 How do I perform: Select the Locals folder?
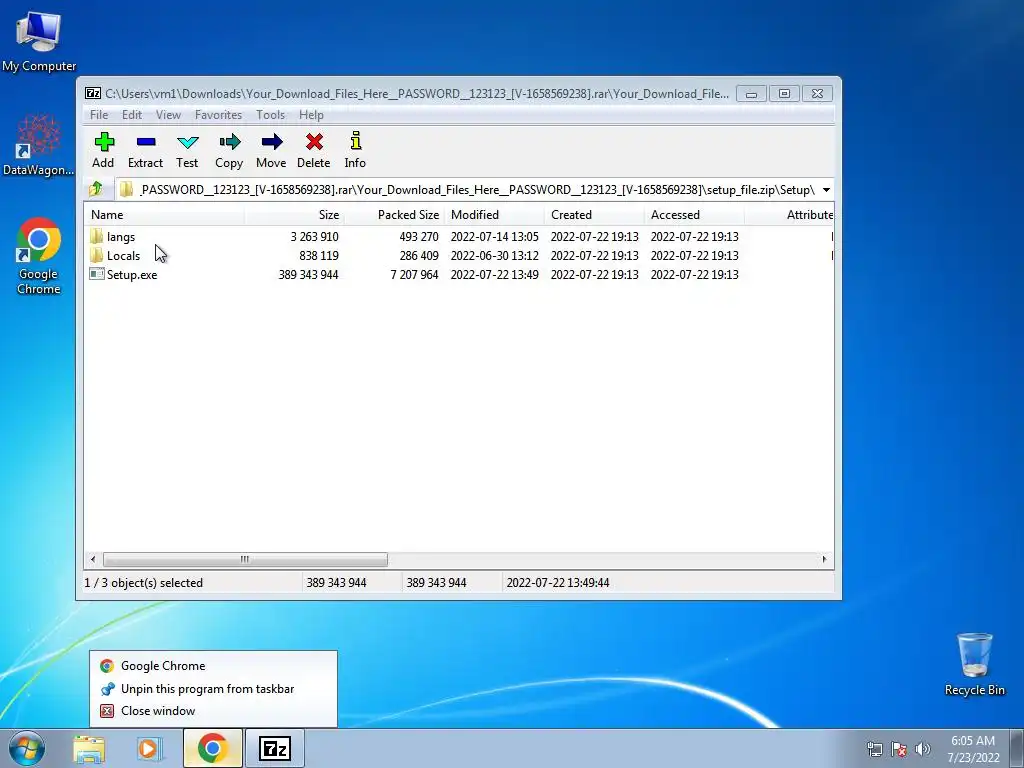coord(123,256)
